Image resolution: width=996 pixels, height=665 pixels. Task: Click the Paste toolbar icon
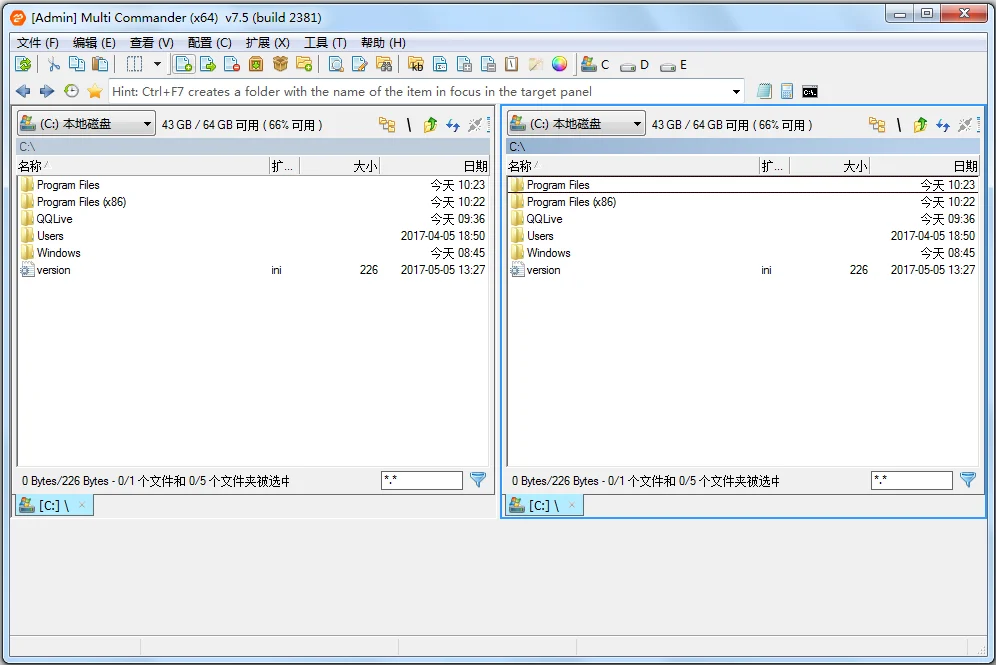click(x=105, y=64)
